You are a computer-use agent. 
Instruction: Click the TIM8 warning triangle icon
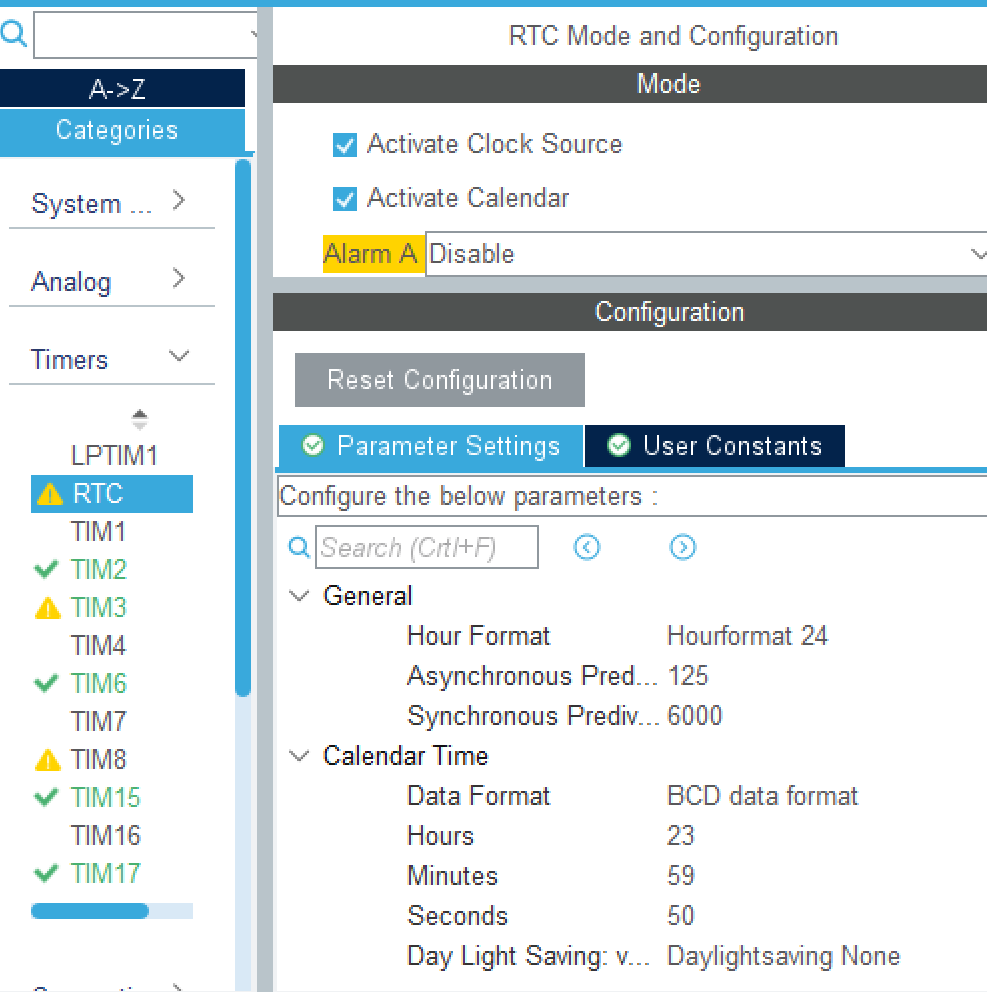click(x=47, y=760)
